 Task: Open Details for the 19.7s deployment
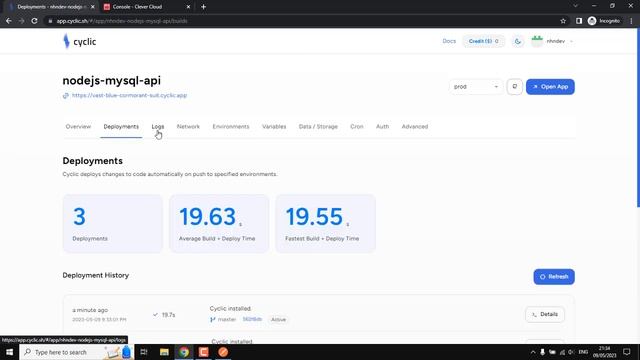coord(545,314)
